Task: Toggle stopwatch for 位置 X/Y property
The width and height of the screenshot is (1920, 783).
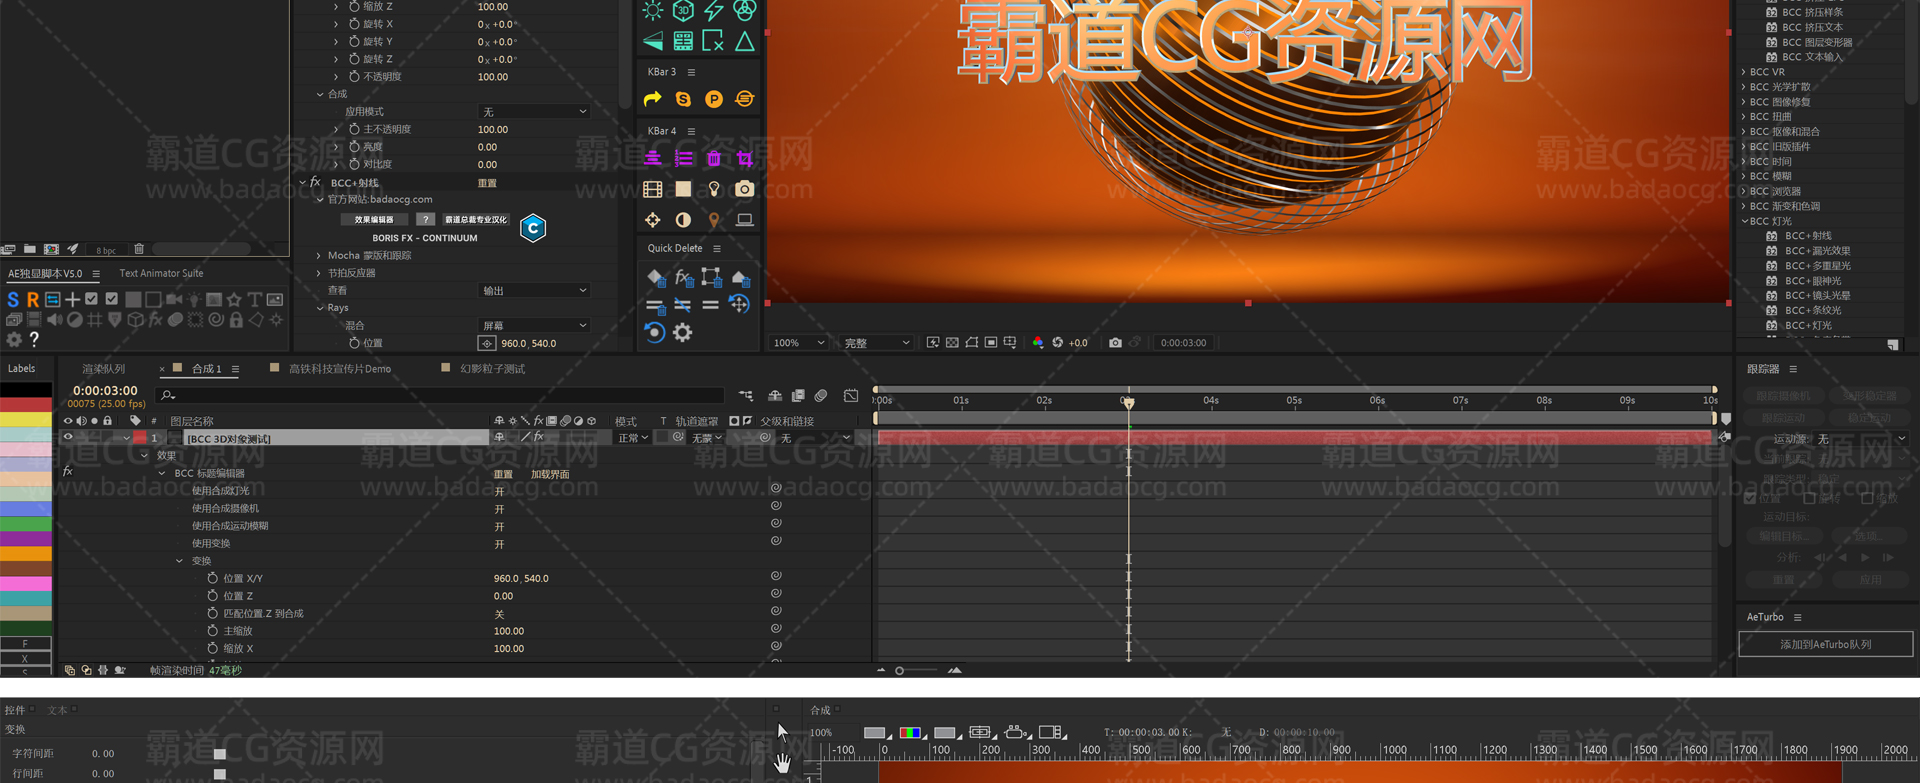Action: click(212, 578)
